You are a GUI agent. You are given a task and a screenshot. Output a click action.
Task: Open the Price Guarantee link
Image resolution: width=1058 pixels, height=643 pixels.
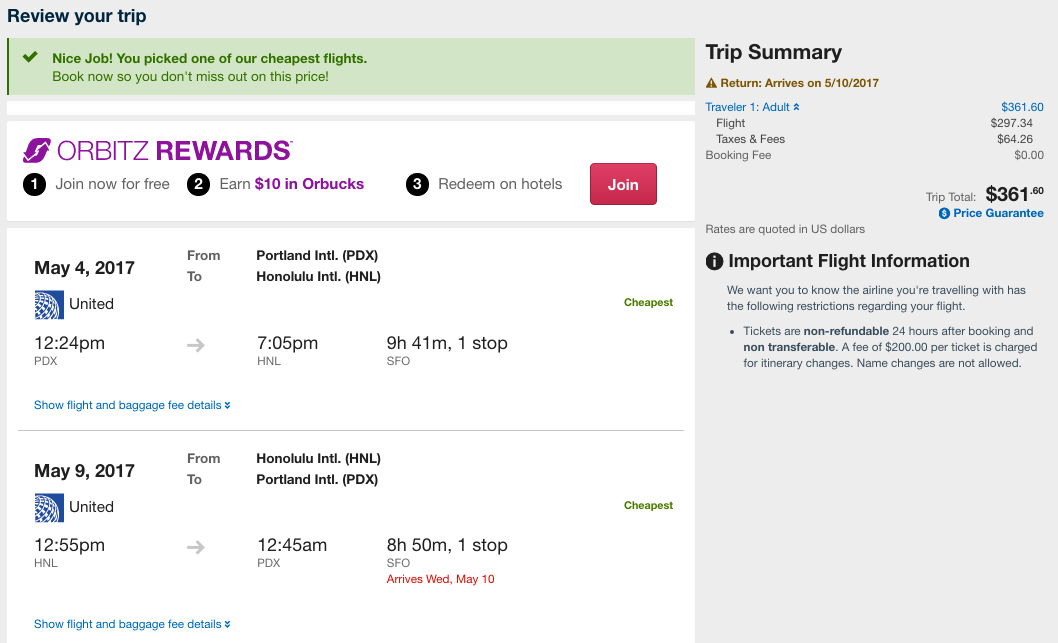coord(997,213)
